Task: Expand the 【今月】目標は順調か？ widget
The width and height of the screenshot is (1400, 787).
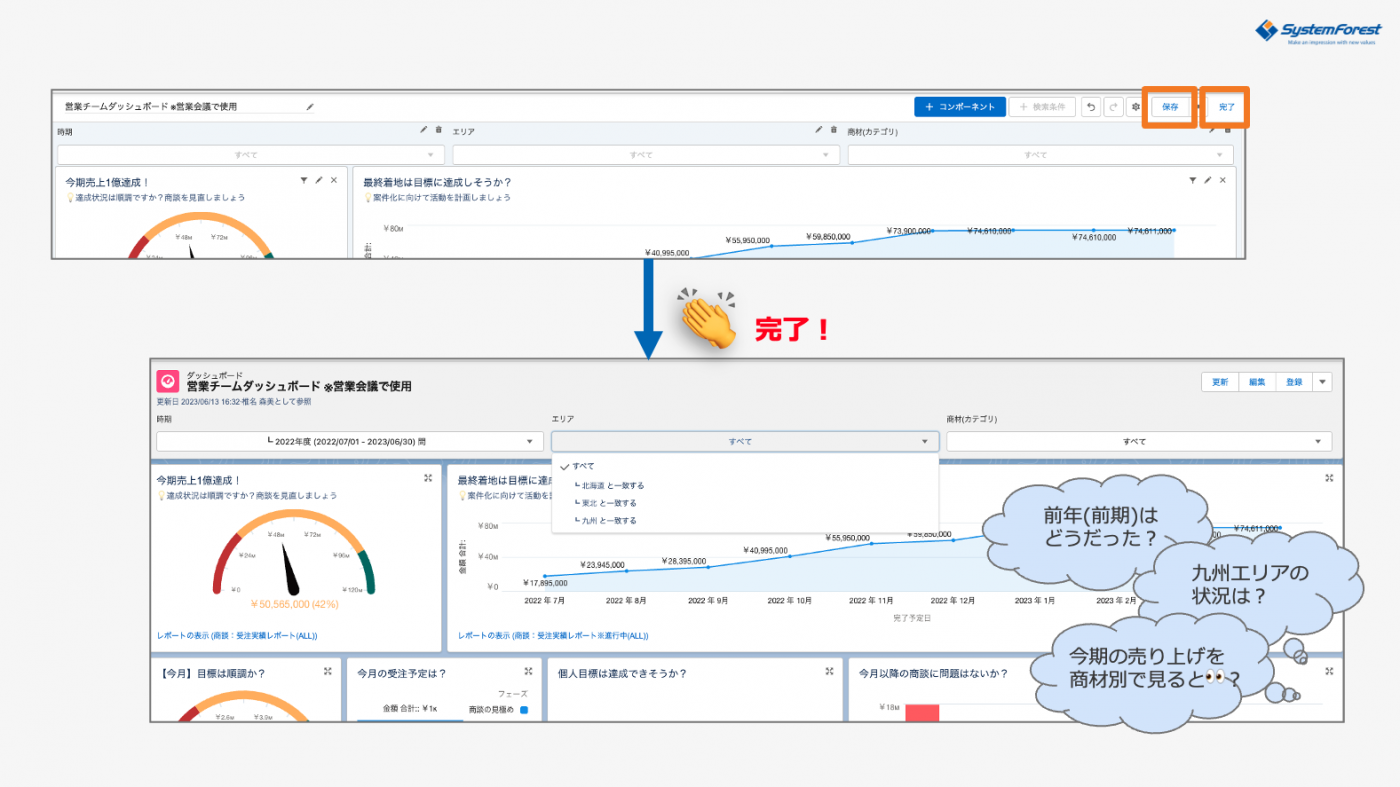Action: [x=327, y=671]
